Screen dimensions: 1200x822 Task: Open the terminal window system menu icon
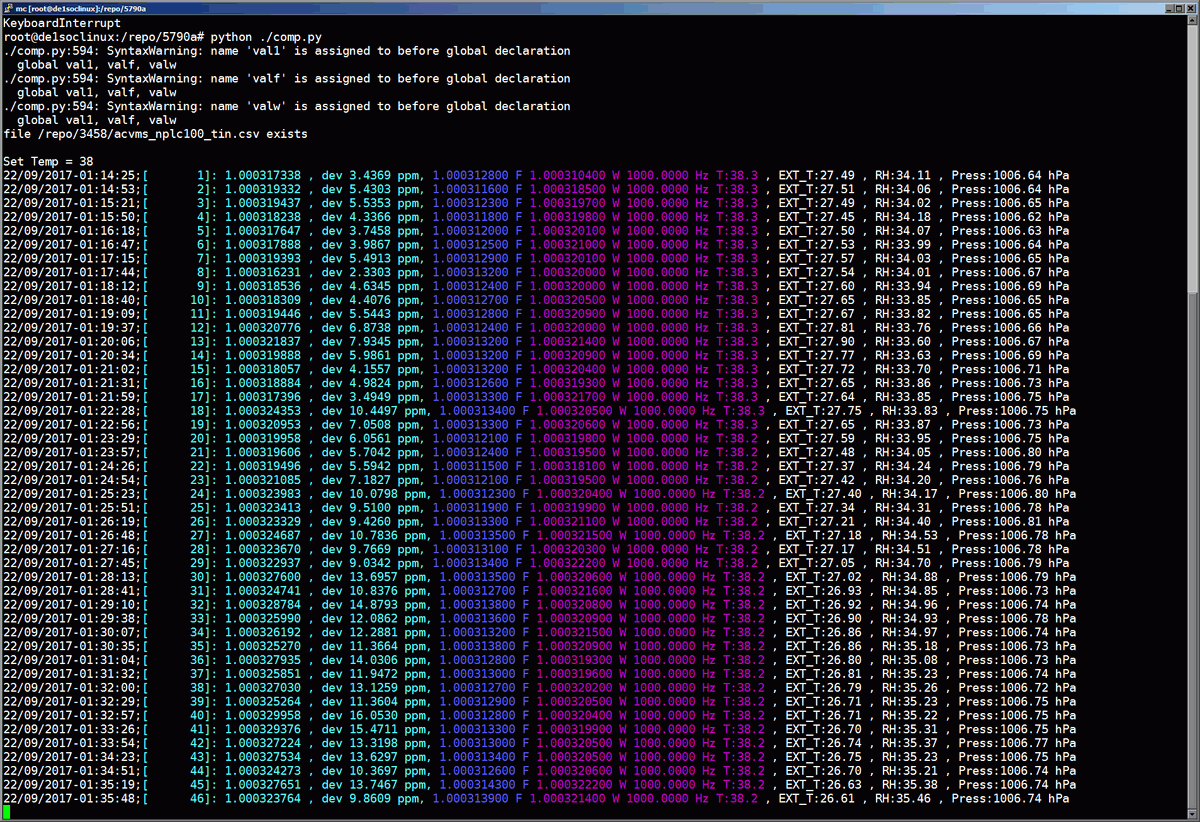[7, 7]
